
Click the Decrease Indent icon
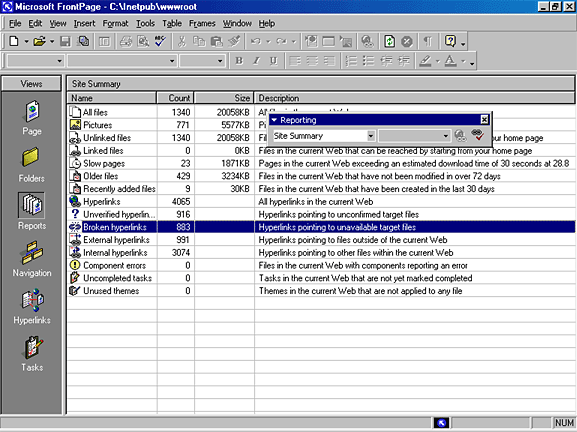pyautogui.click(x=386, y=61)
